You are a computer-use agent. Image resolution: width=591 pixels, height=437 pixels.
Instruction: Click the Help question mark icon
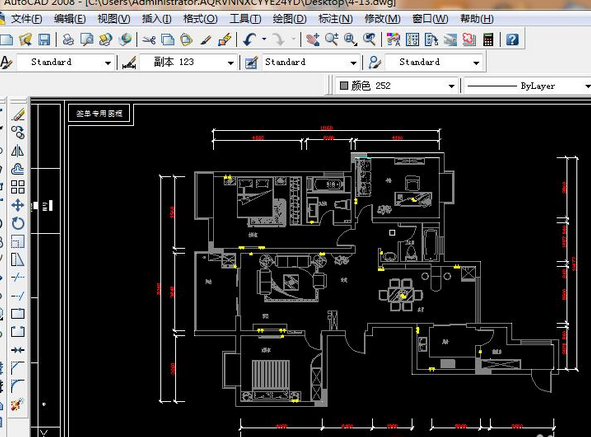tap(512, 39)
